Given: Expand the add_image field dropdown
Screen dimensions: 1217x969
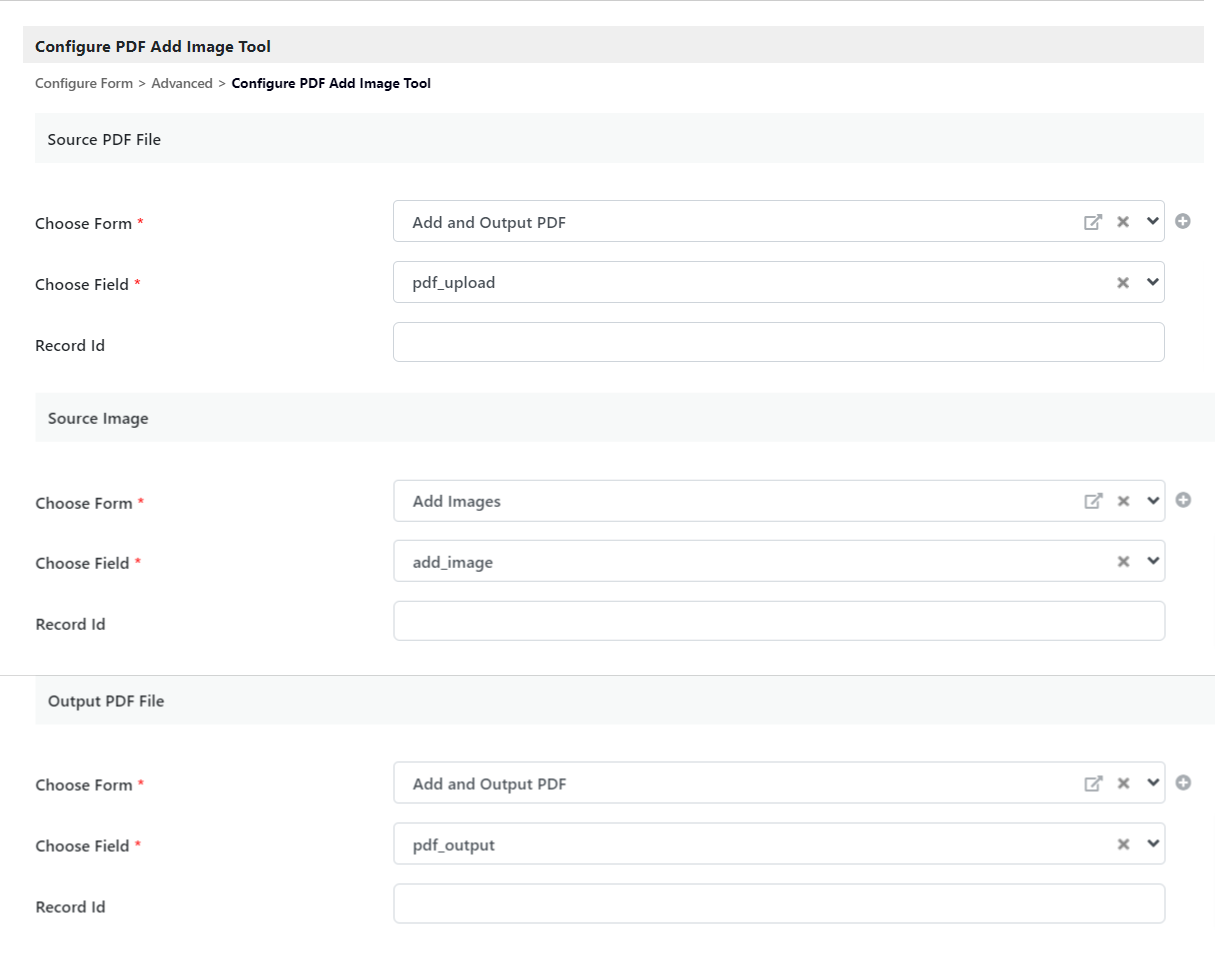Looking at the screenshot, I should [x=1153, y=561].
